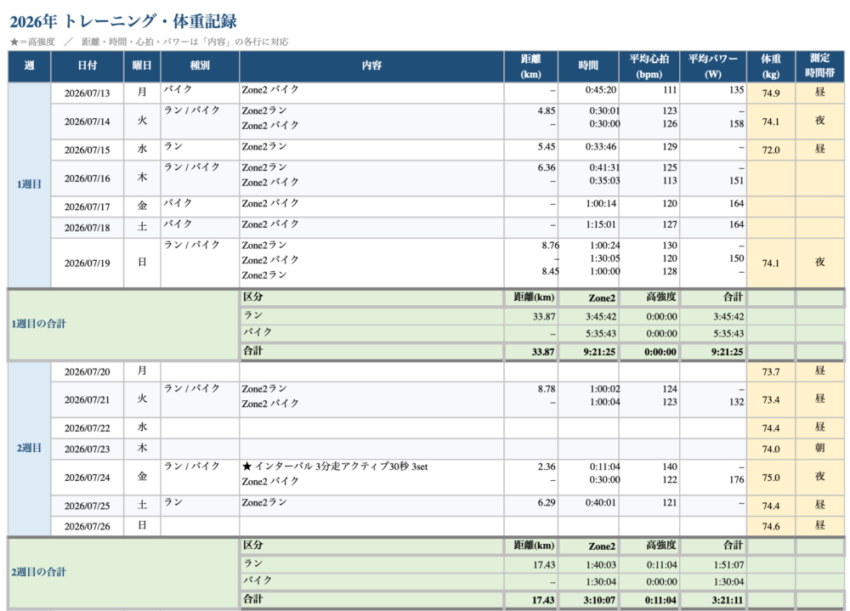Click the 平均パワー (W) header cell
This screenshot has height=611, width=850.
713,66
